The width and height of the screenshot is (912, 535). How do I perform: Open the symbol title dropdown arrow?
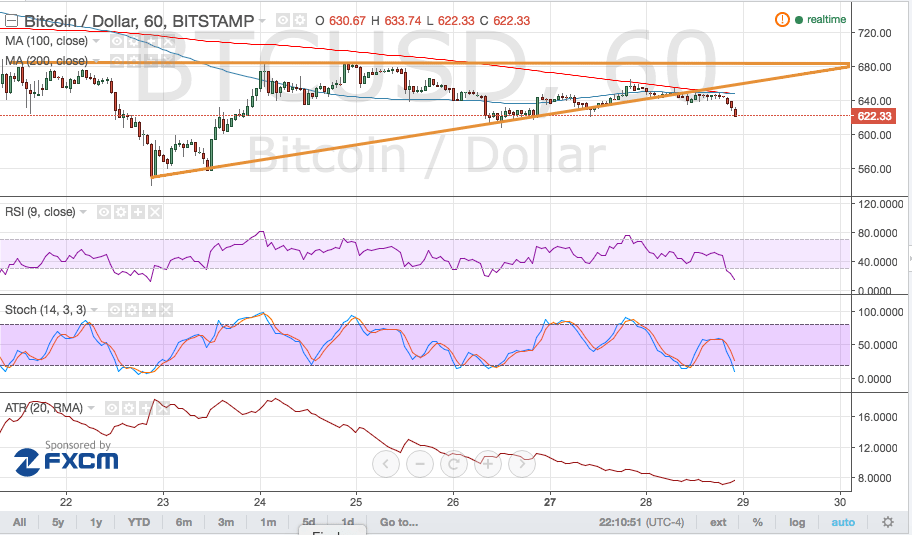click(262, 20)
